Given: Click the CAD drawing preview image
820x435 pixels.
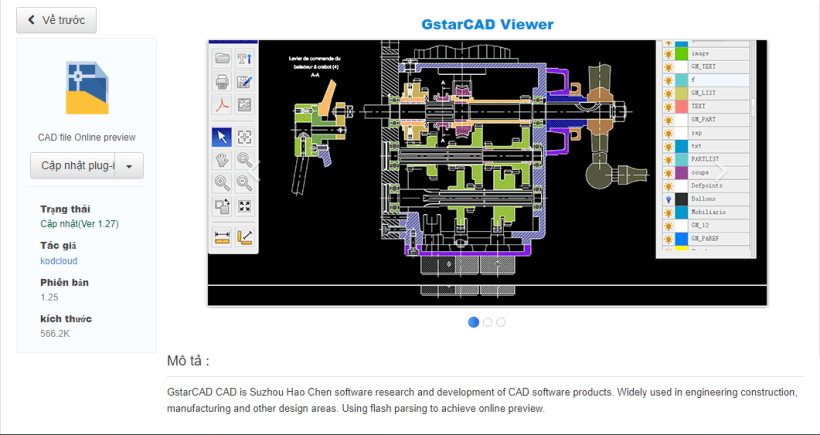Looking at the screenshot, I should click(x=487, y=173).
